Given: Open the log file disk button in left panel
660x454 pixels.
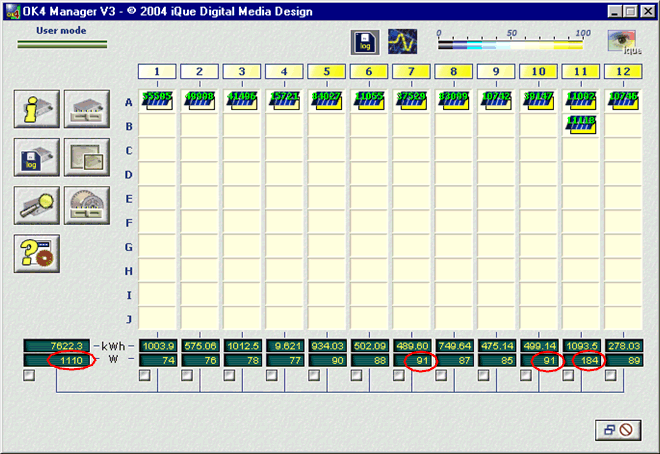Looking at the screenshot, I should [x=37, y=158].
